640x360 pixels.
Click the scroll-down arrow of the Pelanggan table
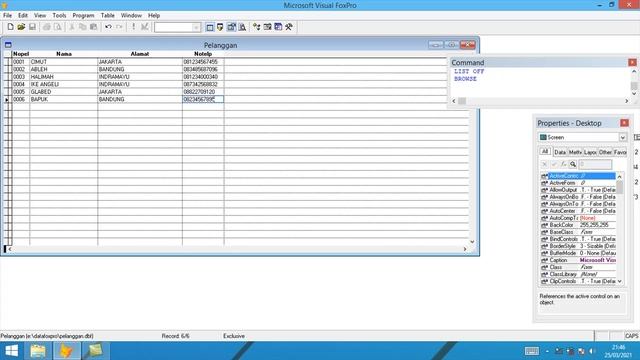[x=472, y=242]
